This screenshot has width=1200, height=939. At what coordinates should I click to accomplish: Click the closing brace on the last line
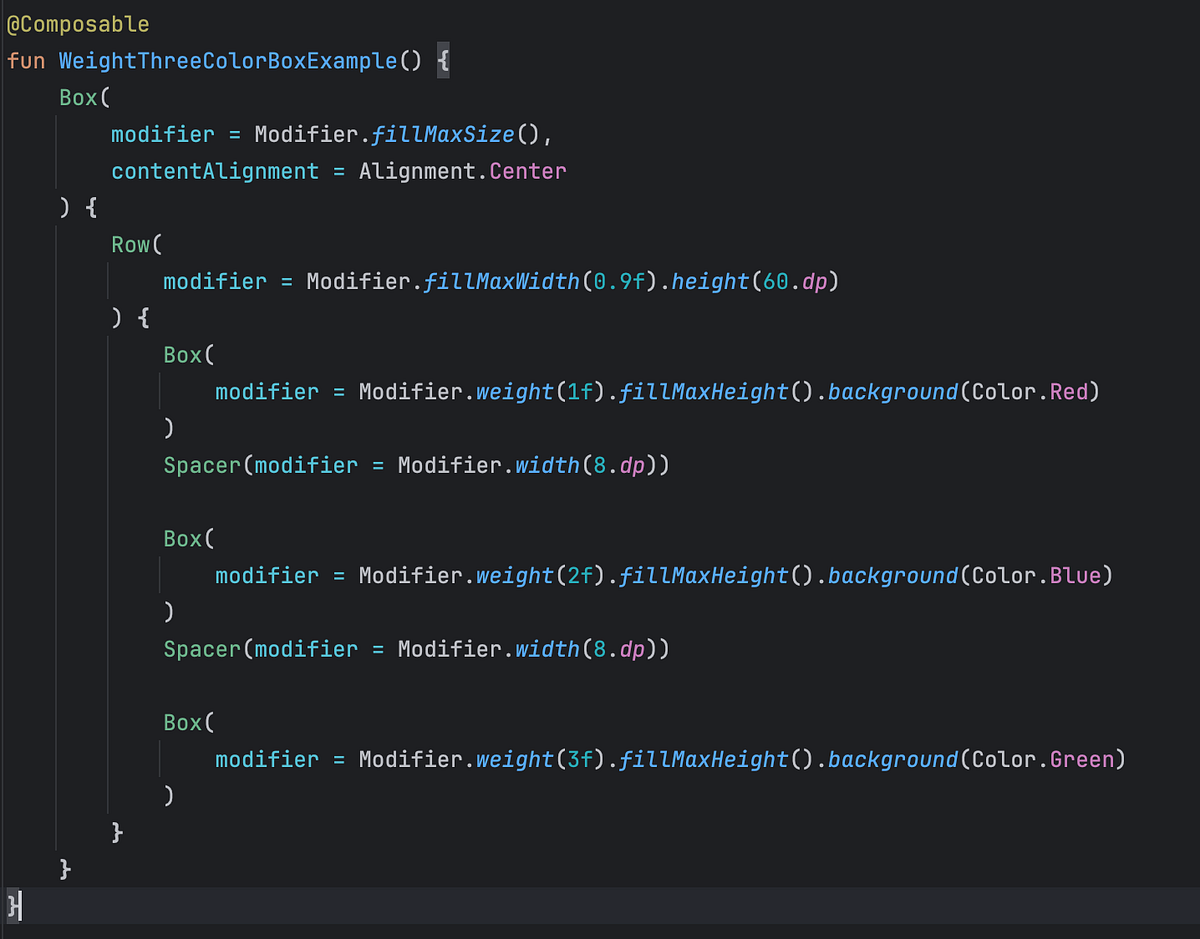tap(12, 906)
